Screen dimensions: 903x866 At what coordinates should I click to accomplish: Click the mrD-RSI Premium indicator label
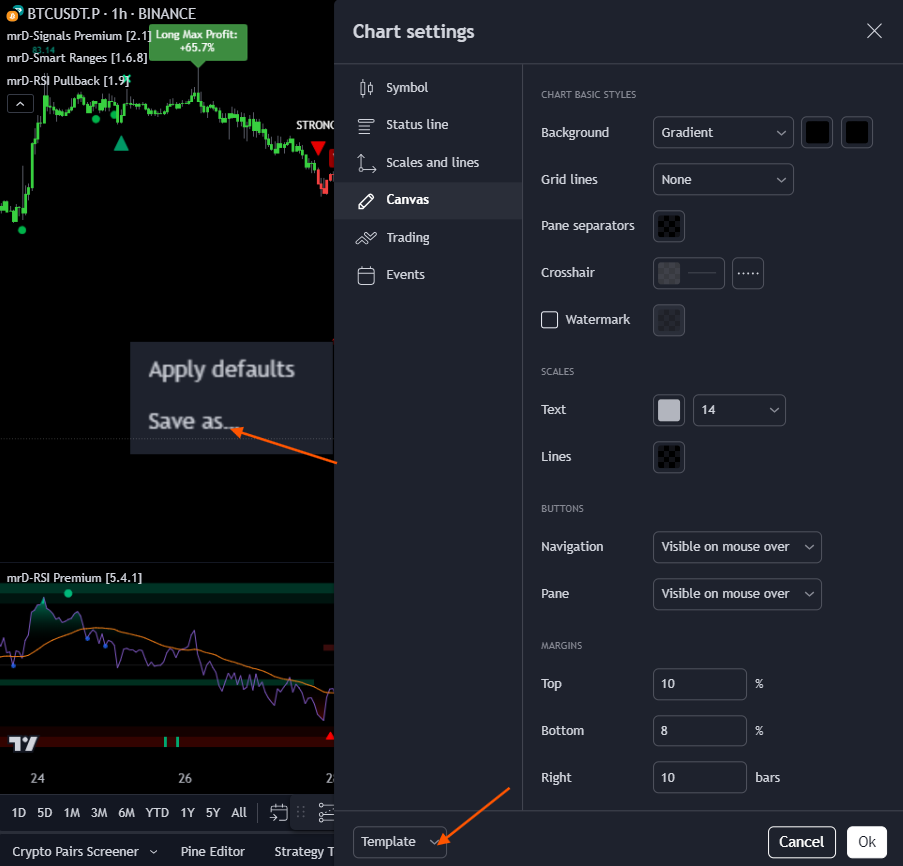[74, 578]
